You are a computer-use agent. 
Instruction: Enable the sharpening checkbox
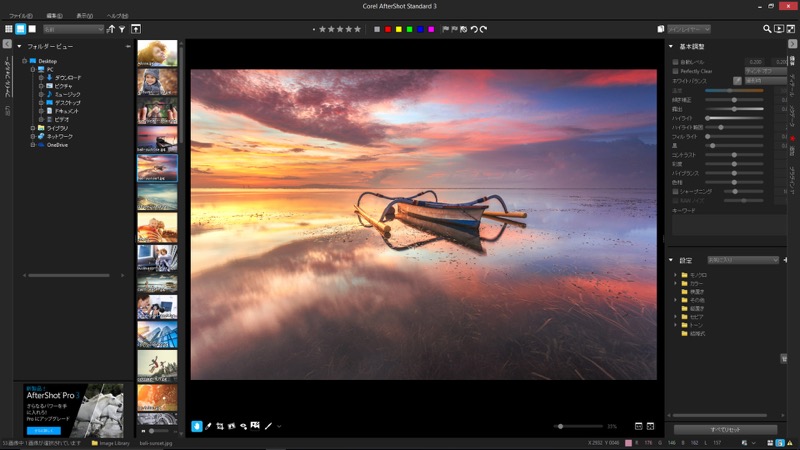675,191
